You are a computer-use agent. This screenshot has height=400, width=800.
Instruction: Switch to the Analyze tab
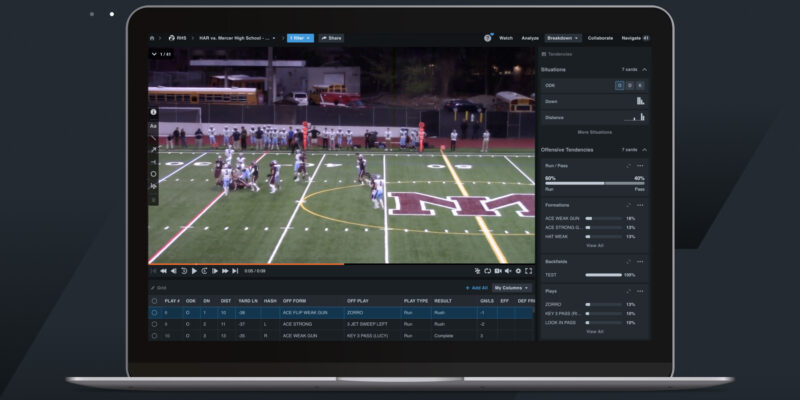(x=530, y=38)
